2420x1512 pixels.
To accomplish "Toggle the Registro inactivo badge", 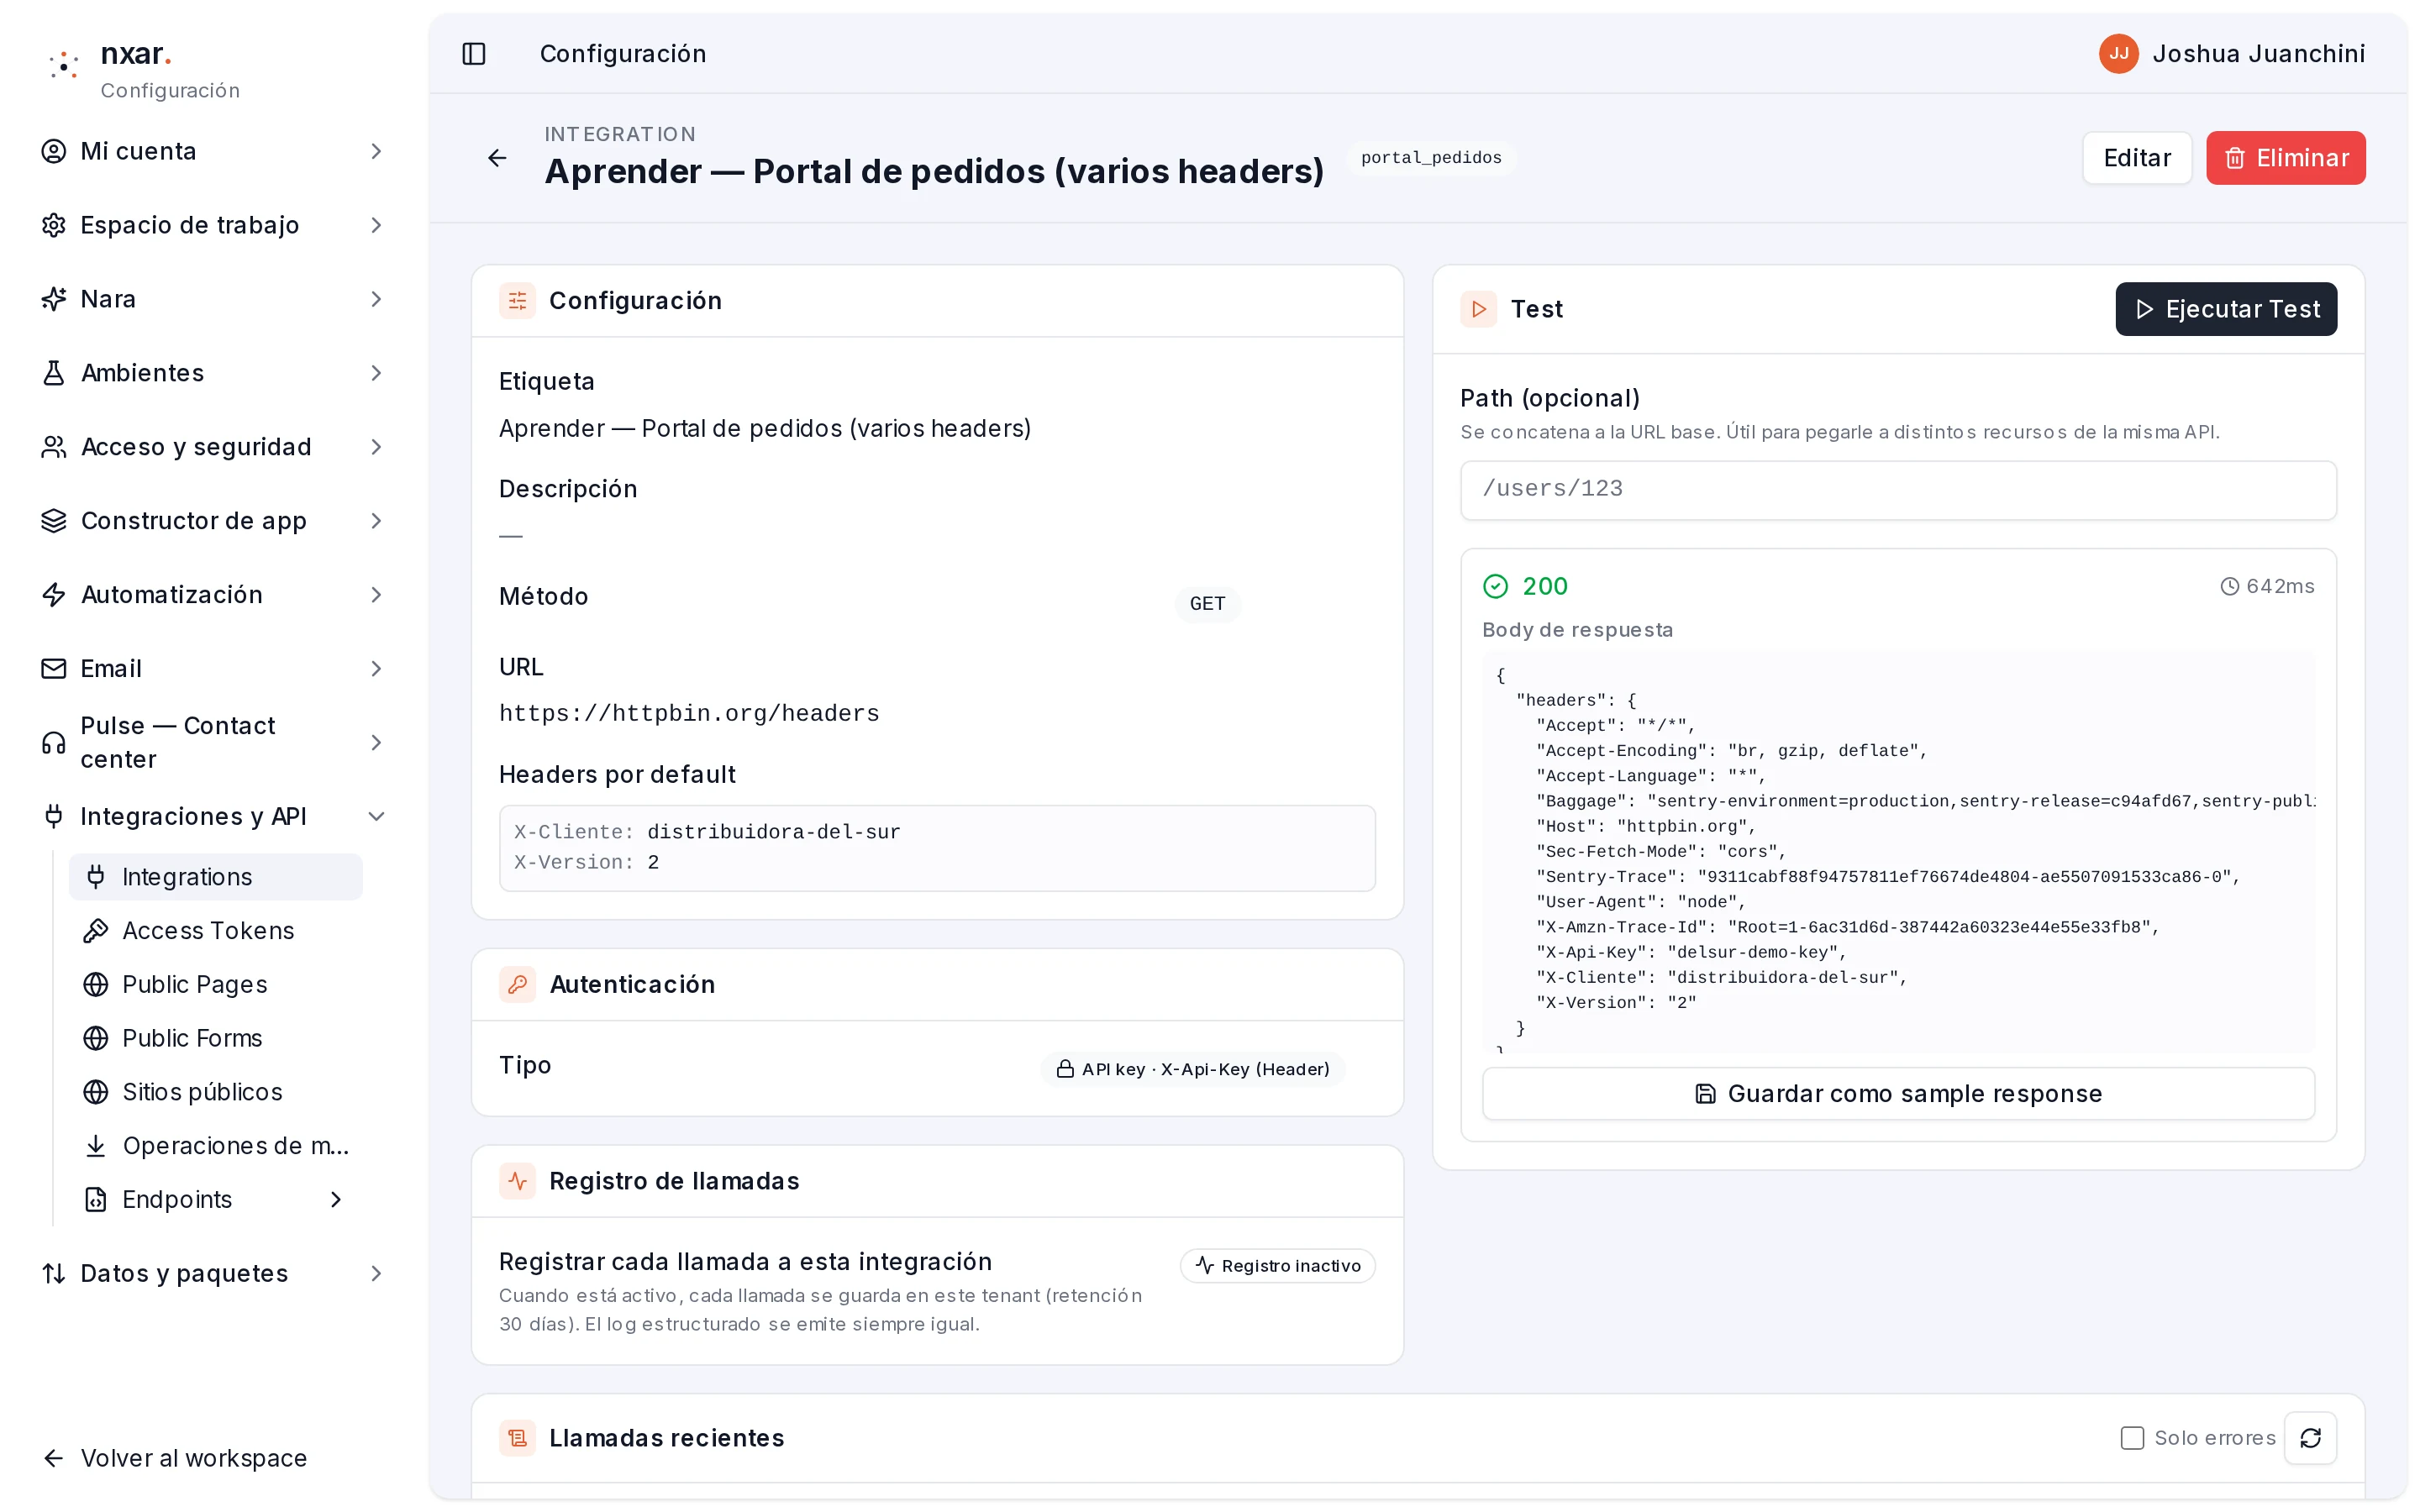I will click(1277, 1266).
